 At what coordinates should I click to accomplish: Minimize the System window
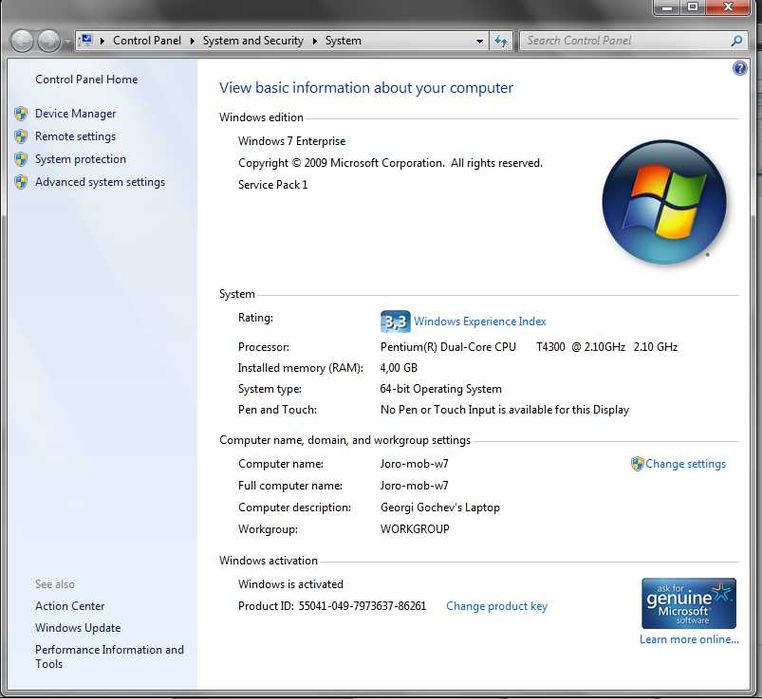pos(668,7)
